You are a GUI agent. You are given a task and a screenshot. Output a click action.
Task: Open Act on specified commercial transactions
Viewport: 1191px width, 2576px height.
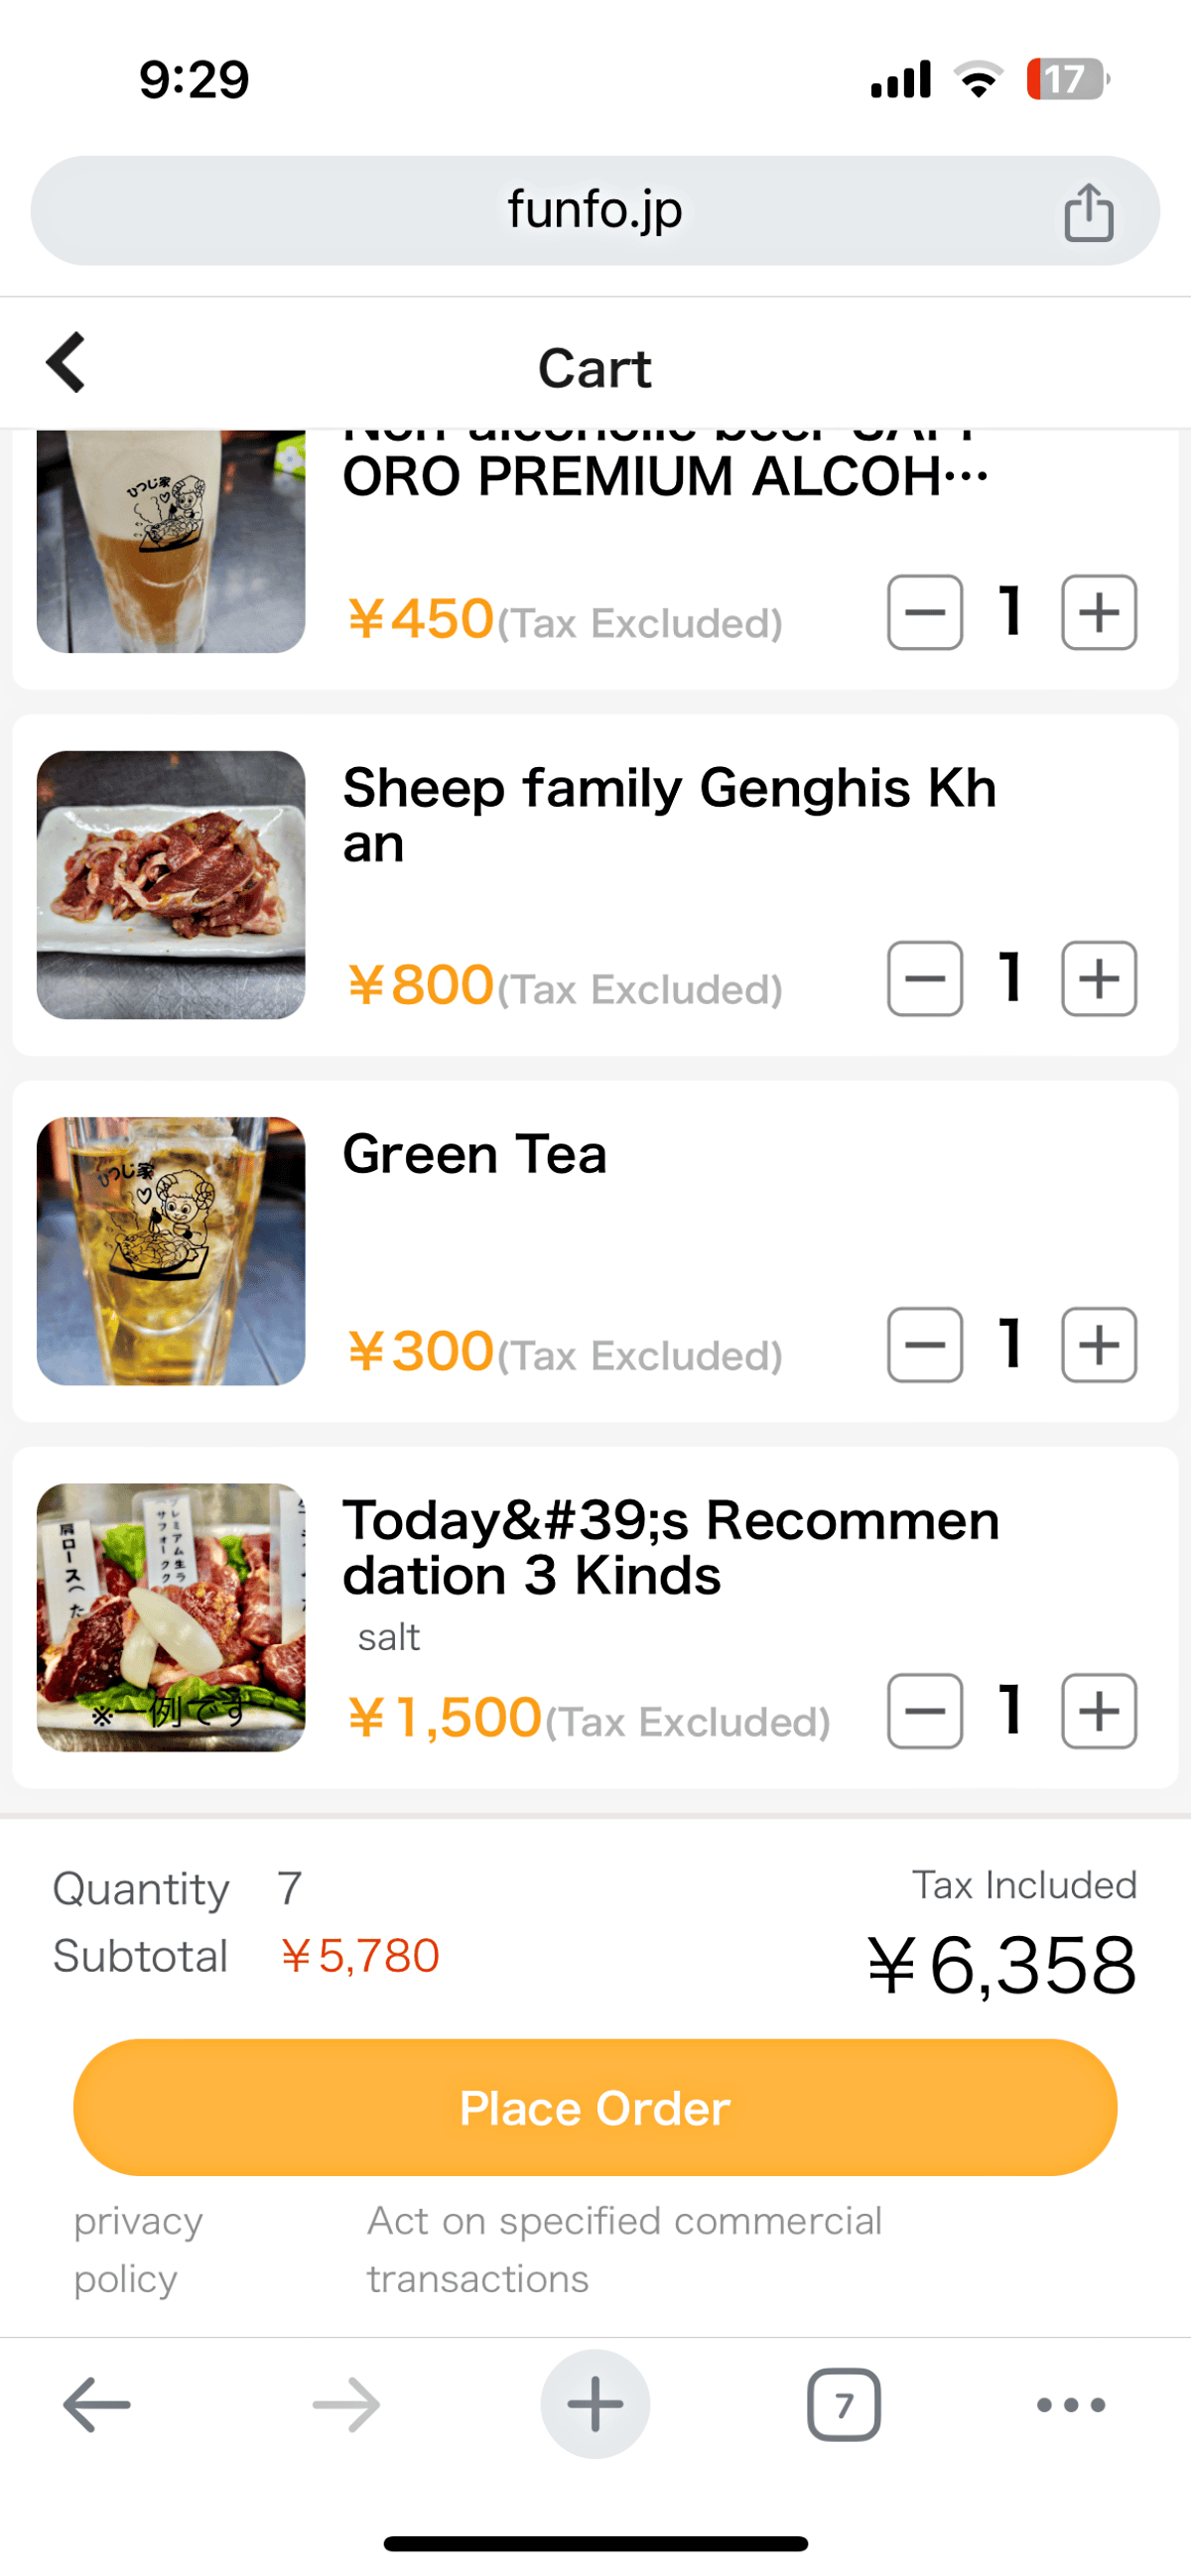coord(624,2249)
